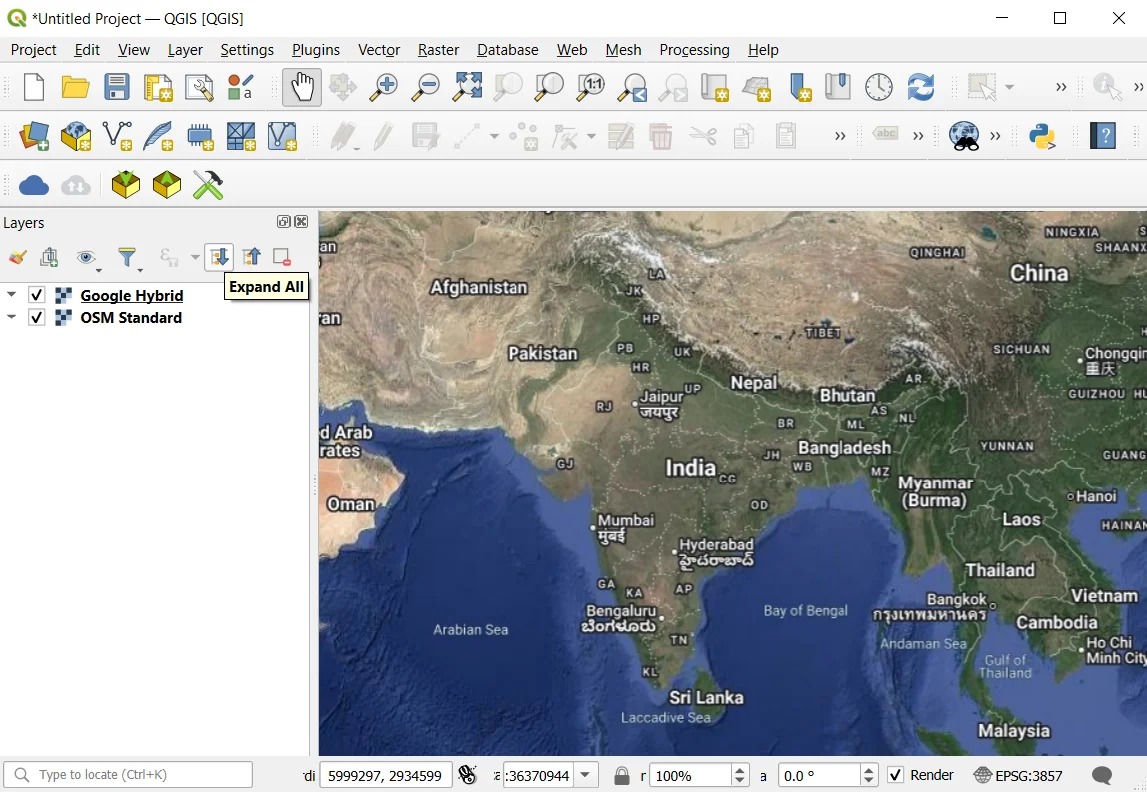The width and height of the screenshot is (1147, 792).
Task: Add a new vector layer
Action: tap(117, 136)
